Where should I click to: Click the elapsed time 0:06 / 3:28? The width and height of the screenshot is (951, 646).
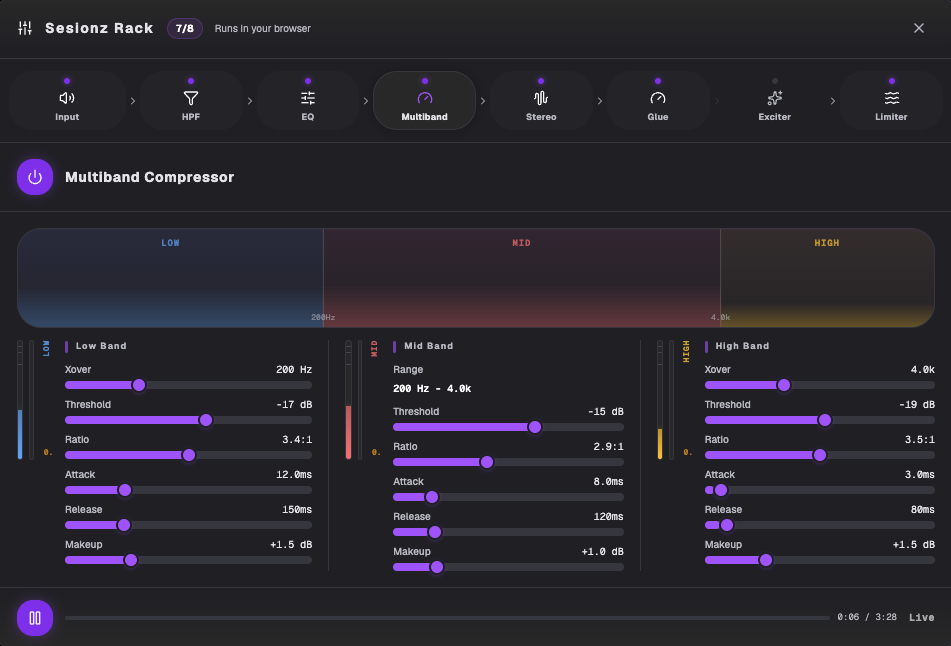point(867,617)
